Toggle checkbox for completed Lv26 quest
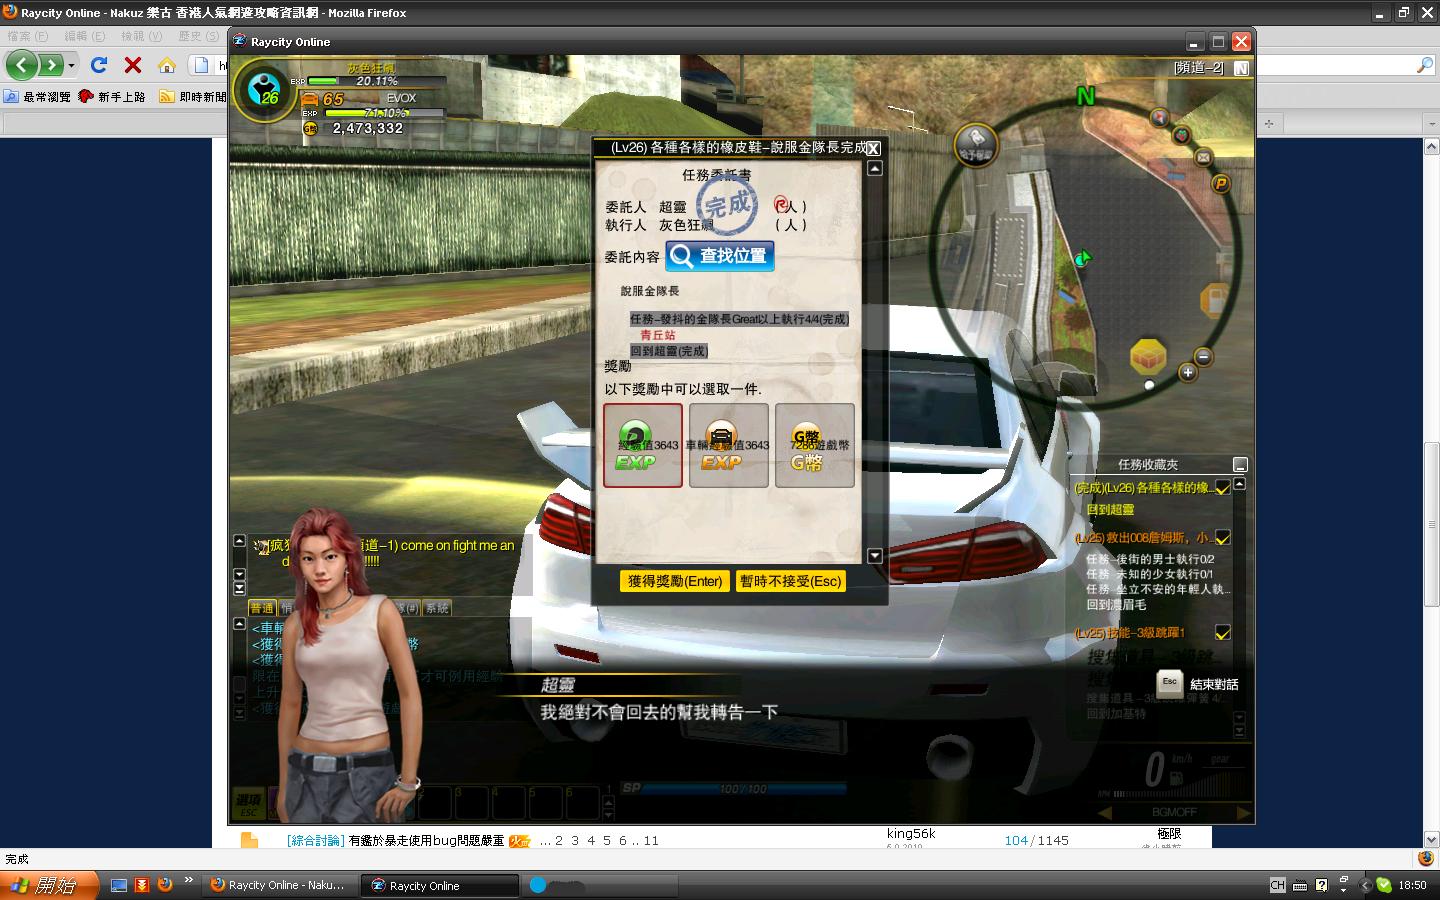Viewport: 1440px width, 900px height. pyautogui.click(x=1222, y=488)
